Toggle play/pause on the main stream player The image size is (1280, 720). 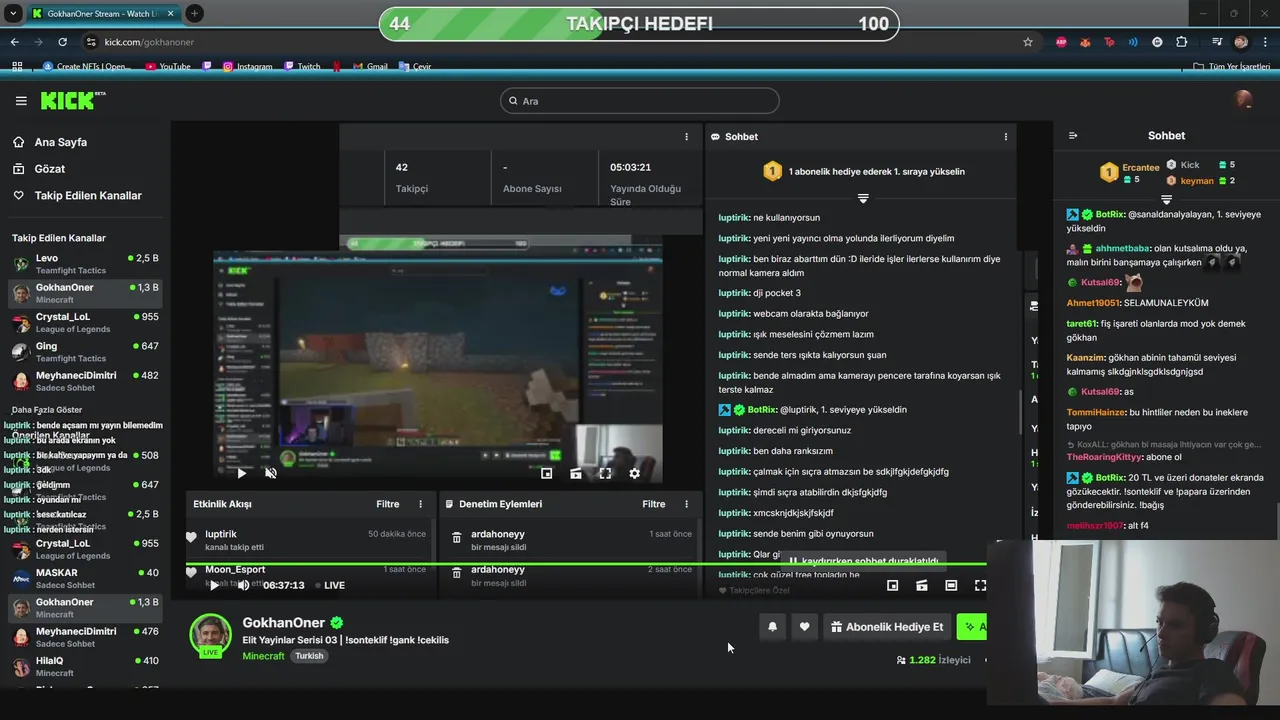213,585
